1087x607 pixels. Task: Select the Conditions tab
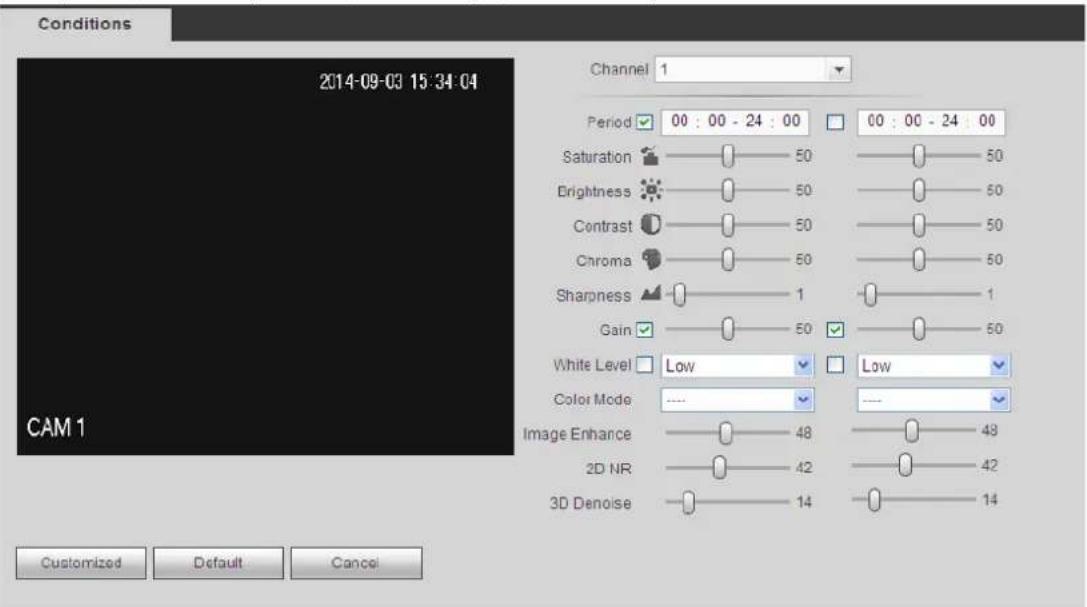coord(85,24)
